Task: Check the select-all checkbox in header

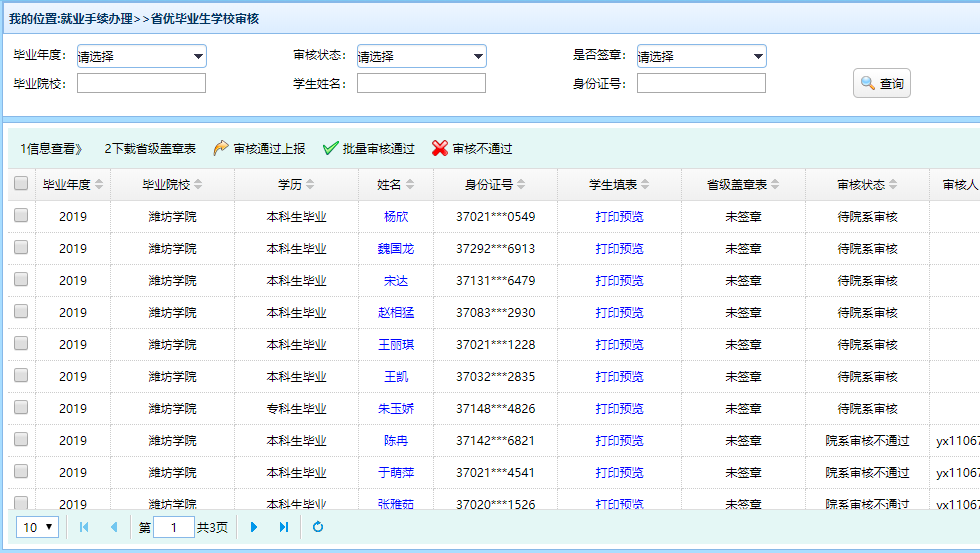Action: [21, 184]
